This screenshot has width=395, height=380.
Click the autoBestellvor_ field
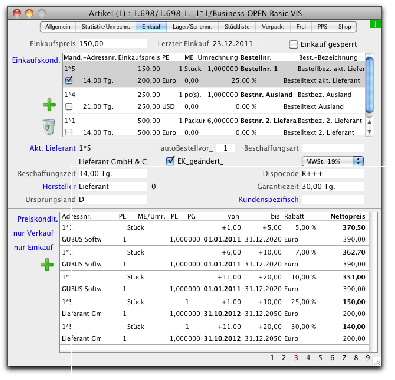[x=225, y=148]
